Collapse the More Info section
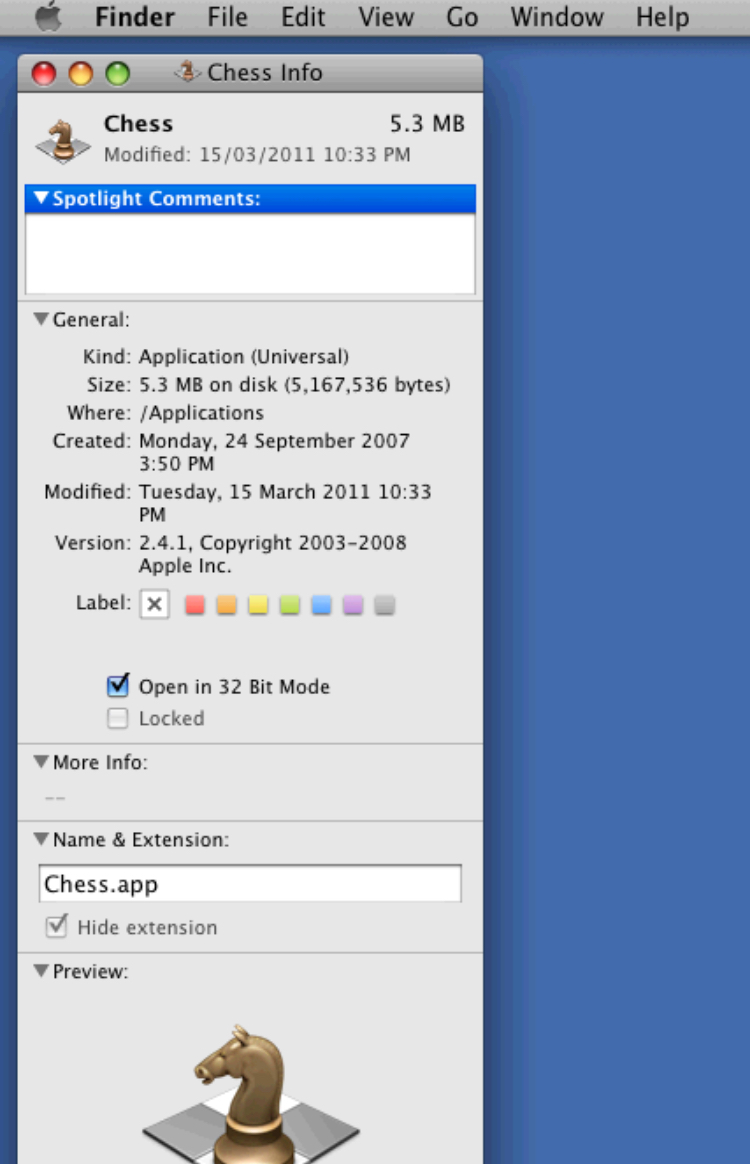This screenshot has height=1164, width=750. (x=41, y=762)
